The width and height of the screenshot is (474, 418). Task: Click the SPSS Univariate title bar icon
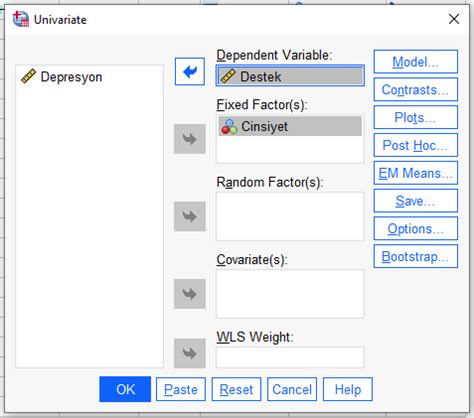click(x=21, y=19)
